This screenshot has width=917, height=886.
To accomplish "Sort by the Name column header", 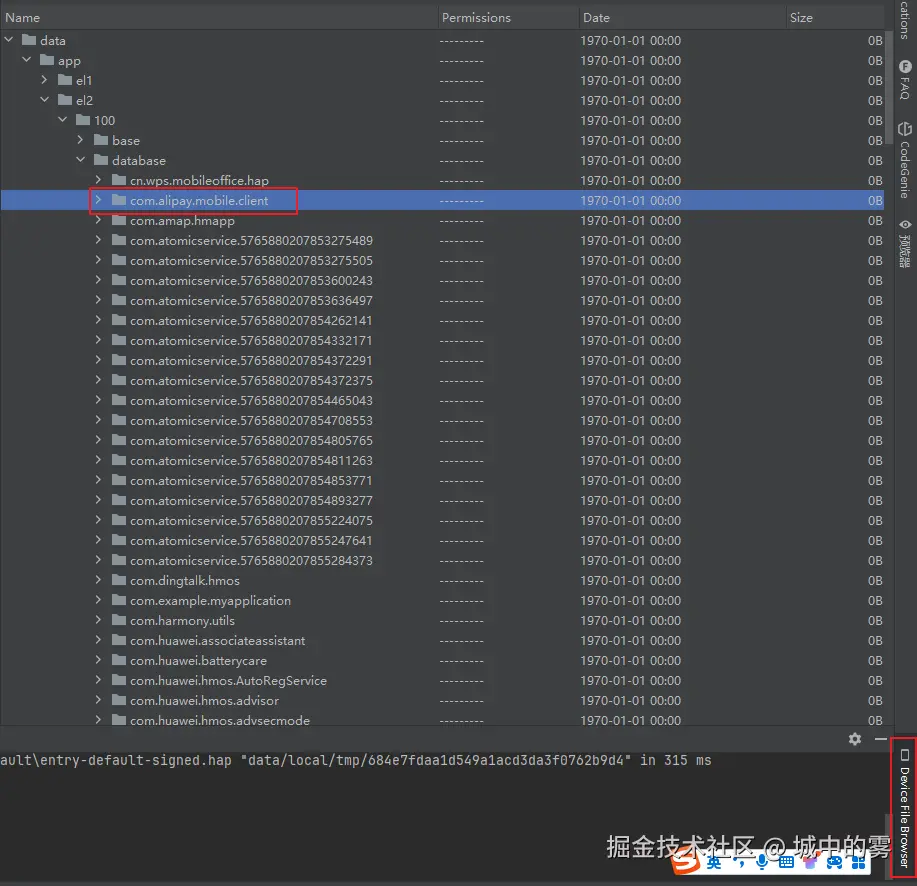I will click(x=219, y=18).
